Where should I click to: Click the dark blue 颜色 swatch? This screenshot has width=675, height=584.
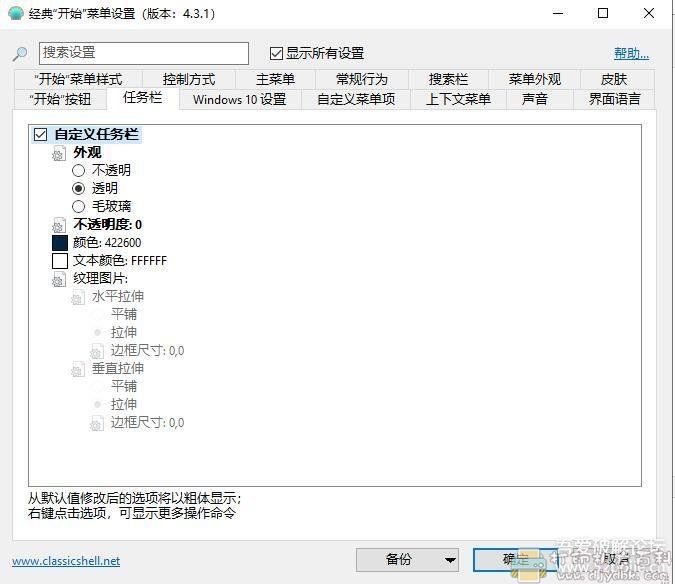[x=60, y=243]
